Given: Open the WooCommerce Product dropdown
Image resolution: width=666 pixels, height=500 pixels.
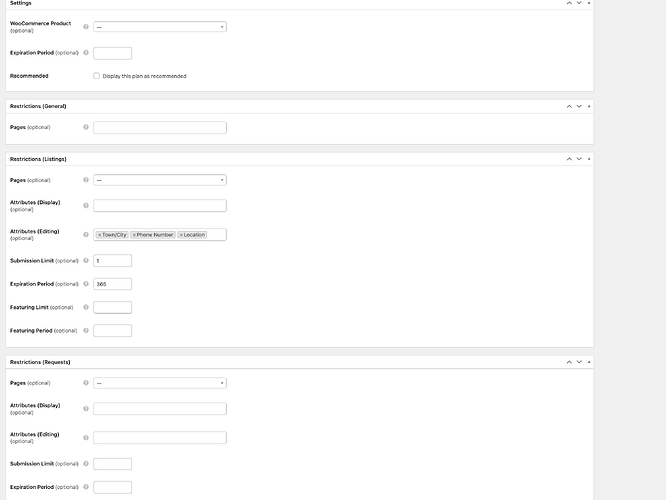Looking at the screenshot, I should (160, 27).
